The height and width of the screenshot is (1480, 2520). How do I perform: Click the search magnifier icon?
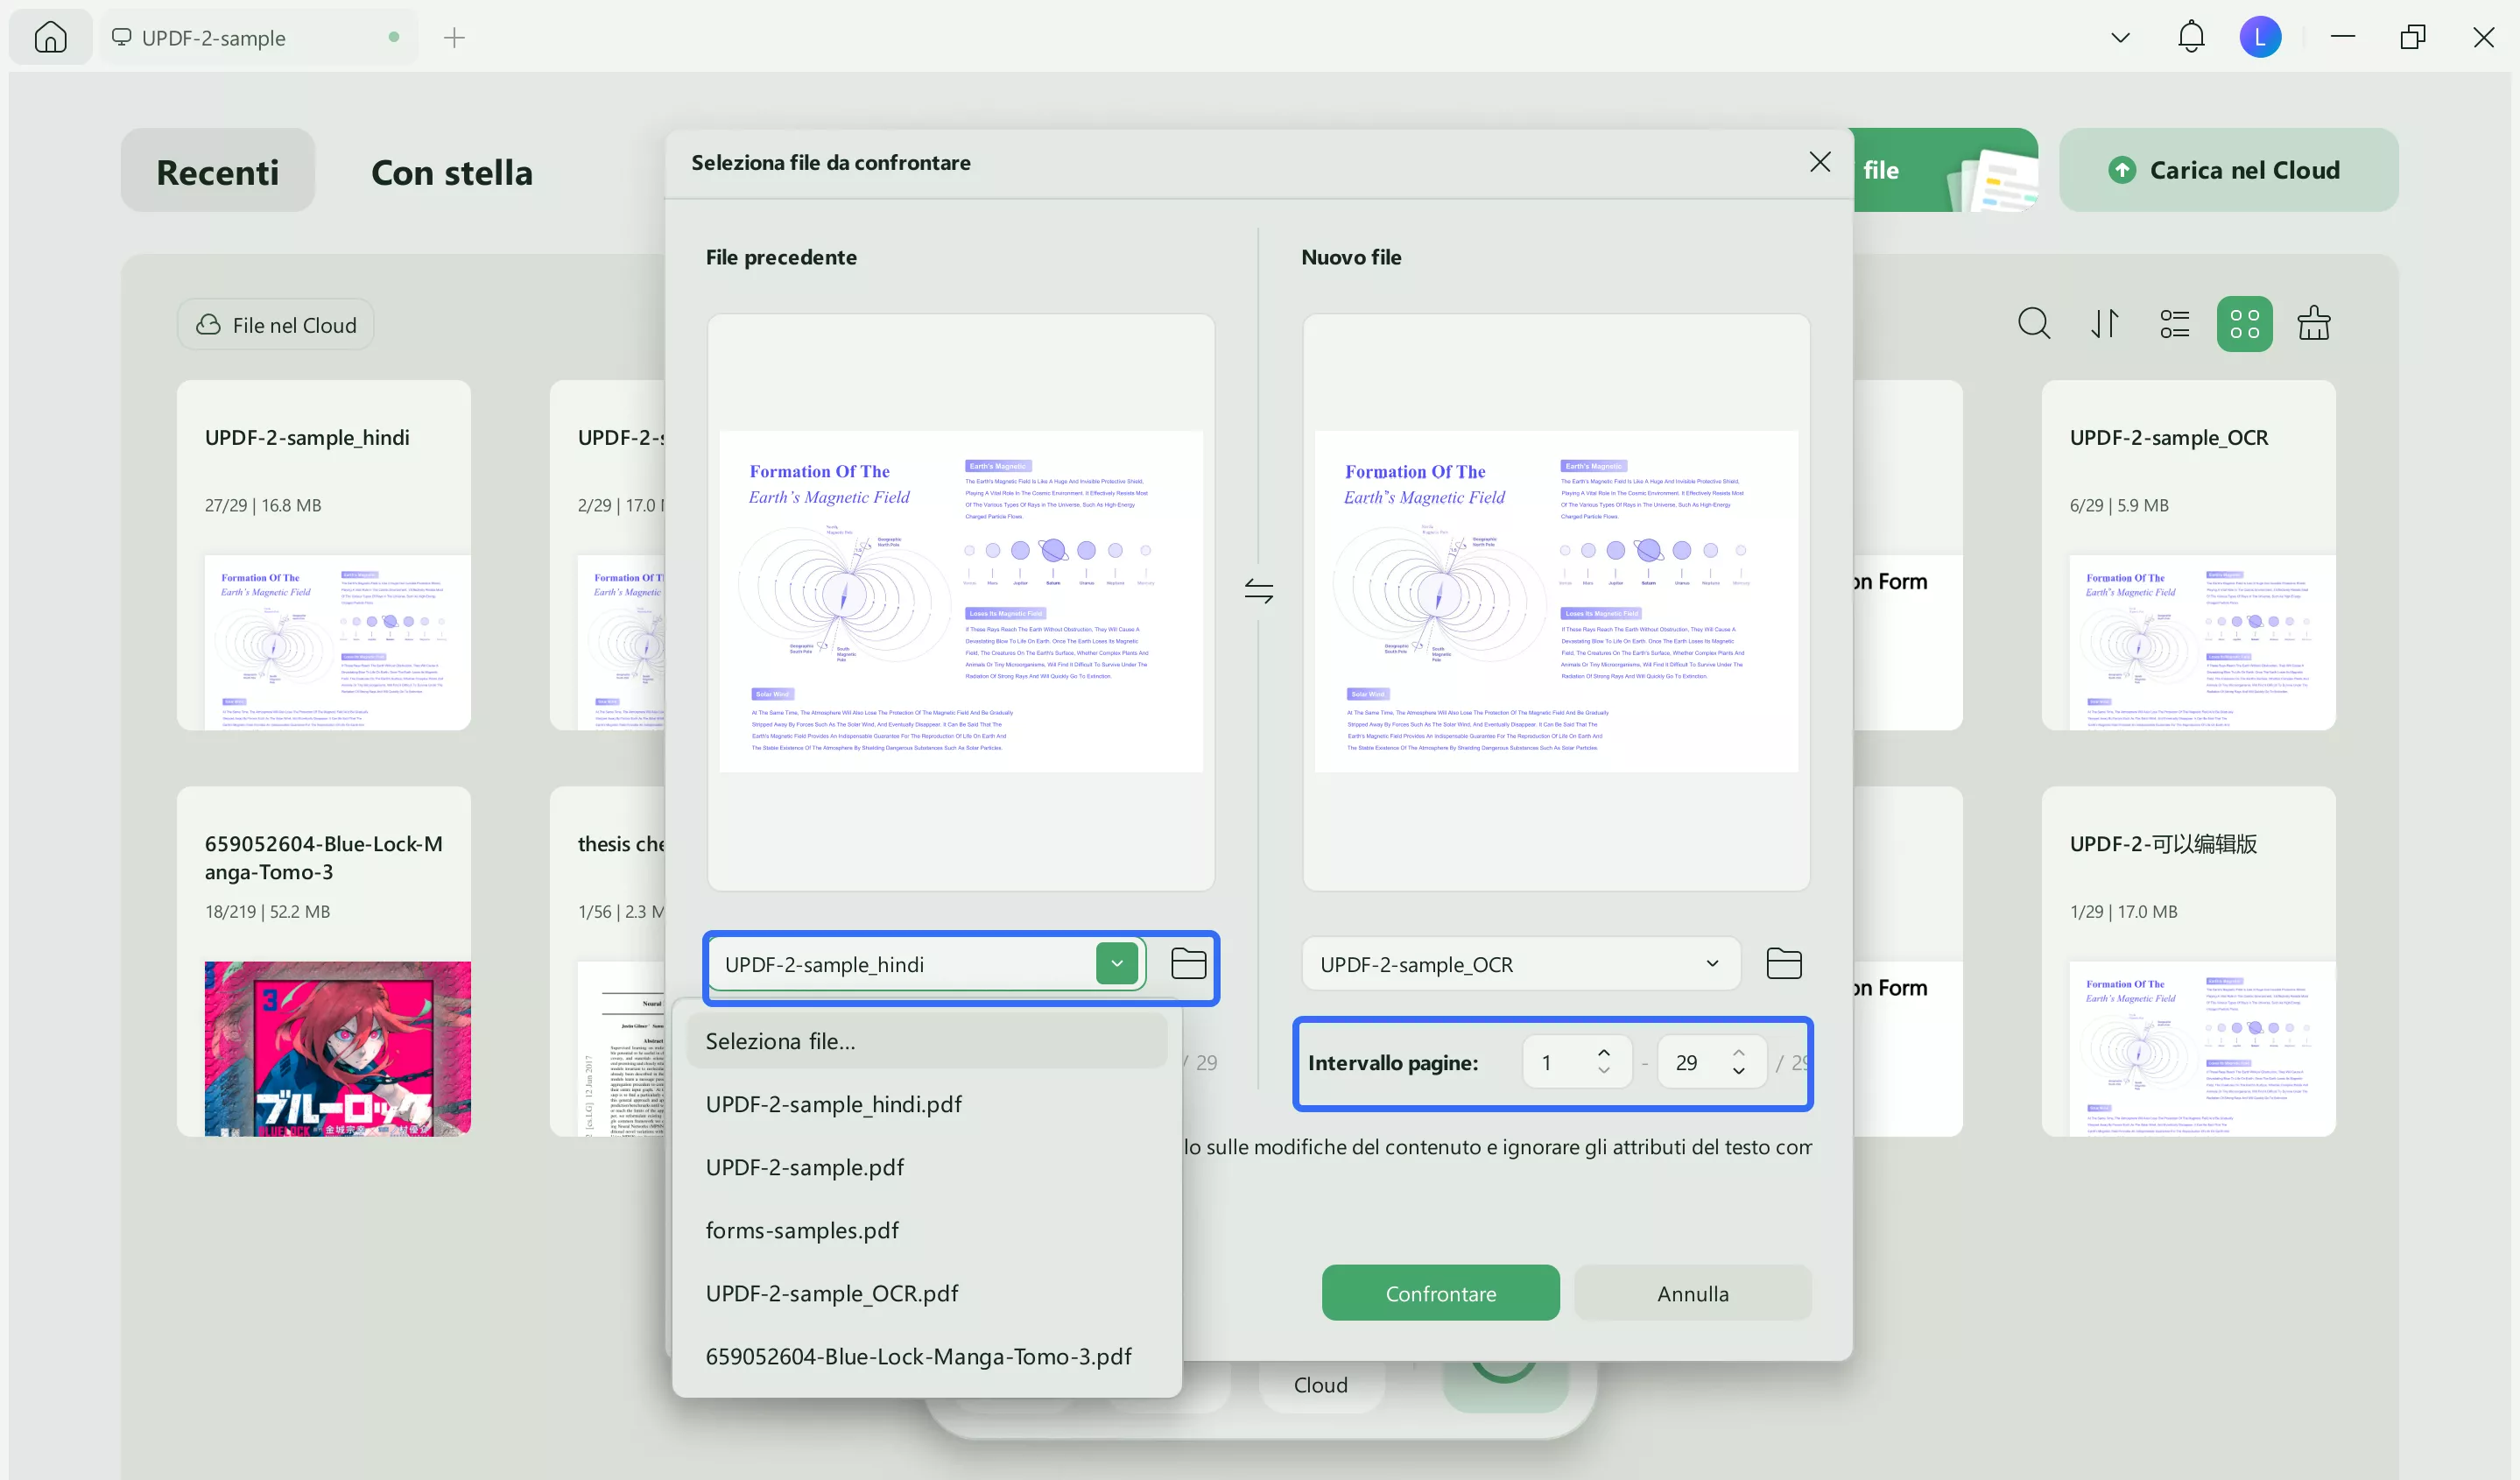click(x=2033, y=324)
